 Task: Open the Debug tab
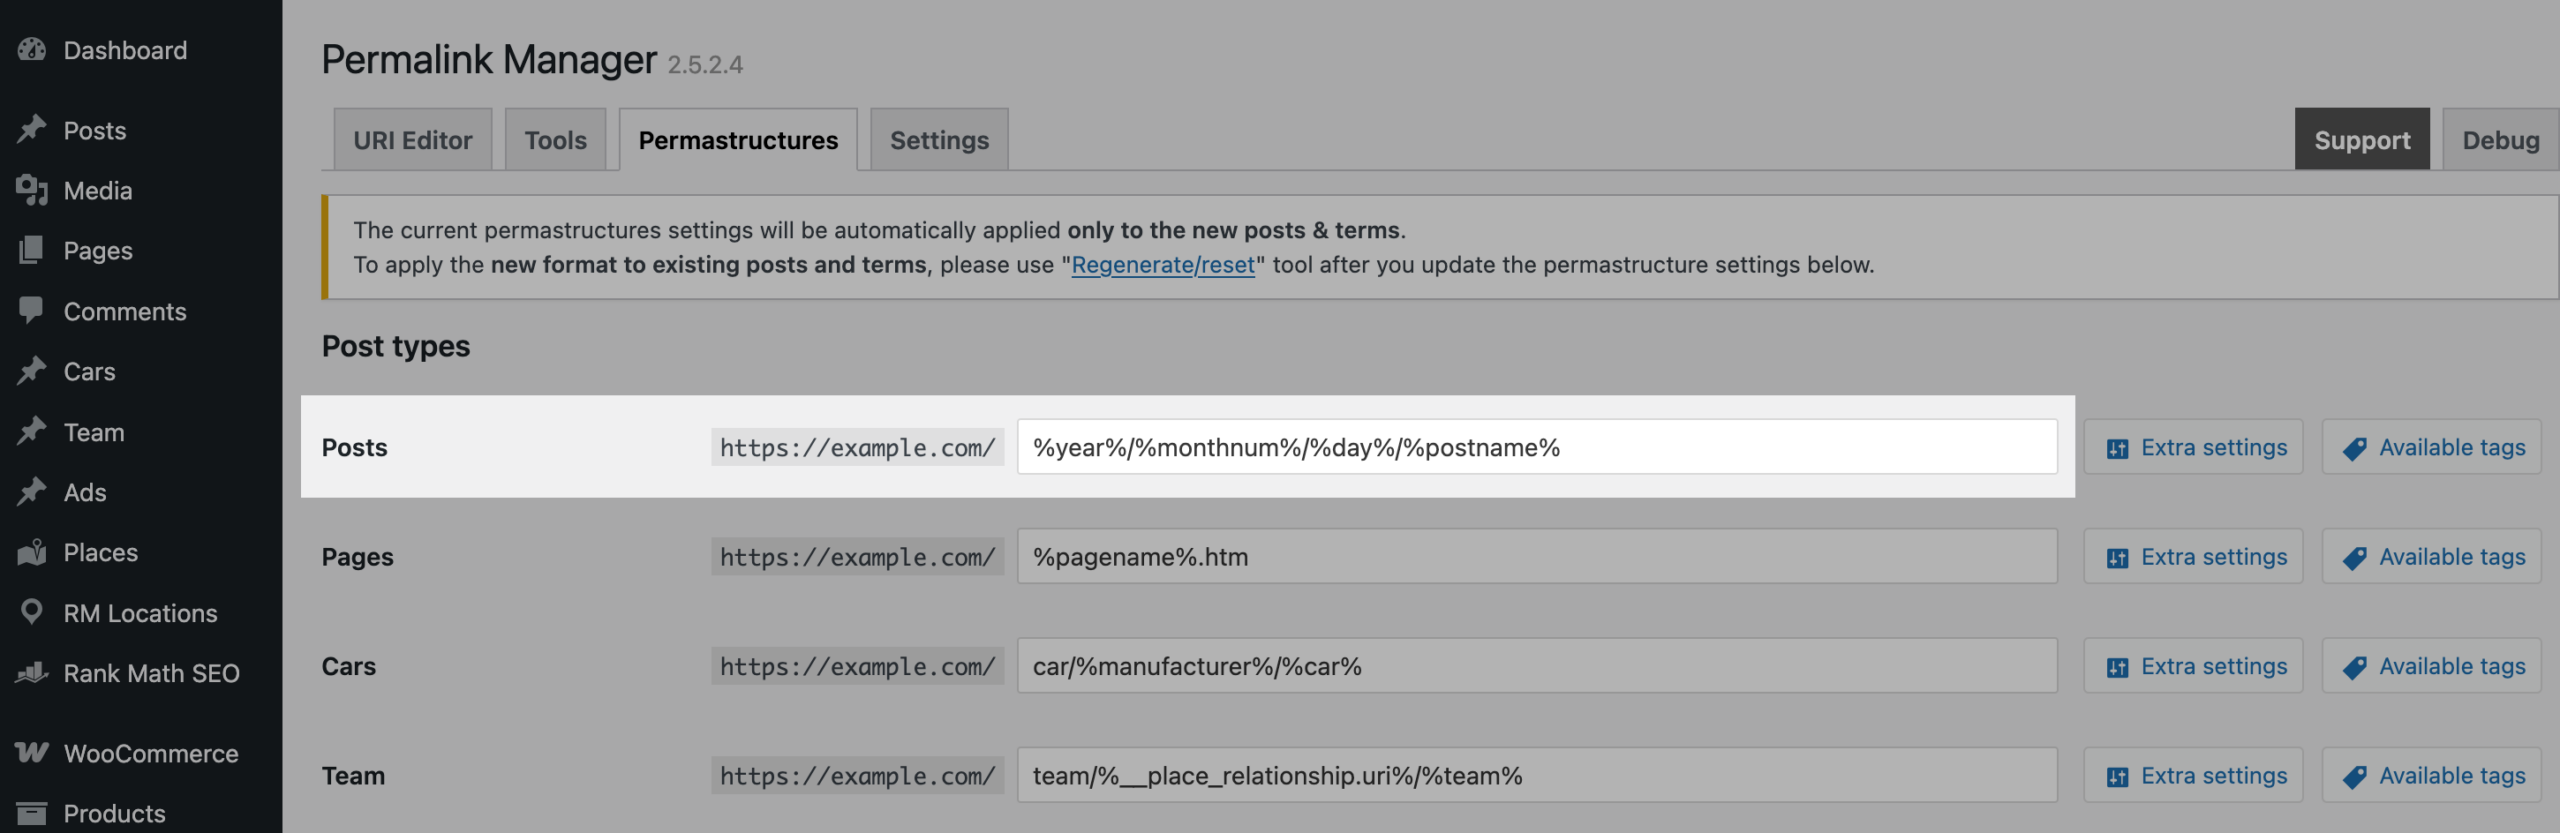pos(2500,140)
